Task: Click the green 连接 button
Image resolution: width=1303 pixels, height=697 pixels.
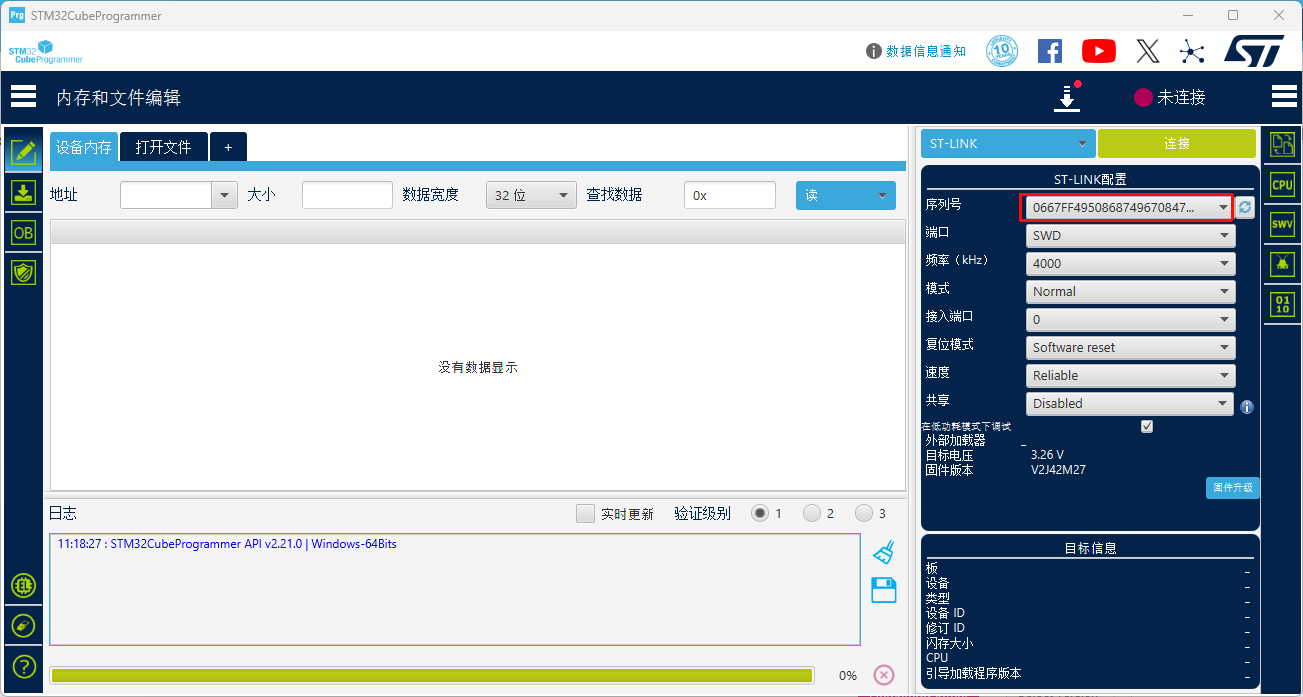Action: 1176,143
